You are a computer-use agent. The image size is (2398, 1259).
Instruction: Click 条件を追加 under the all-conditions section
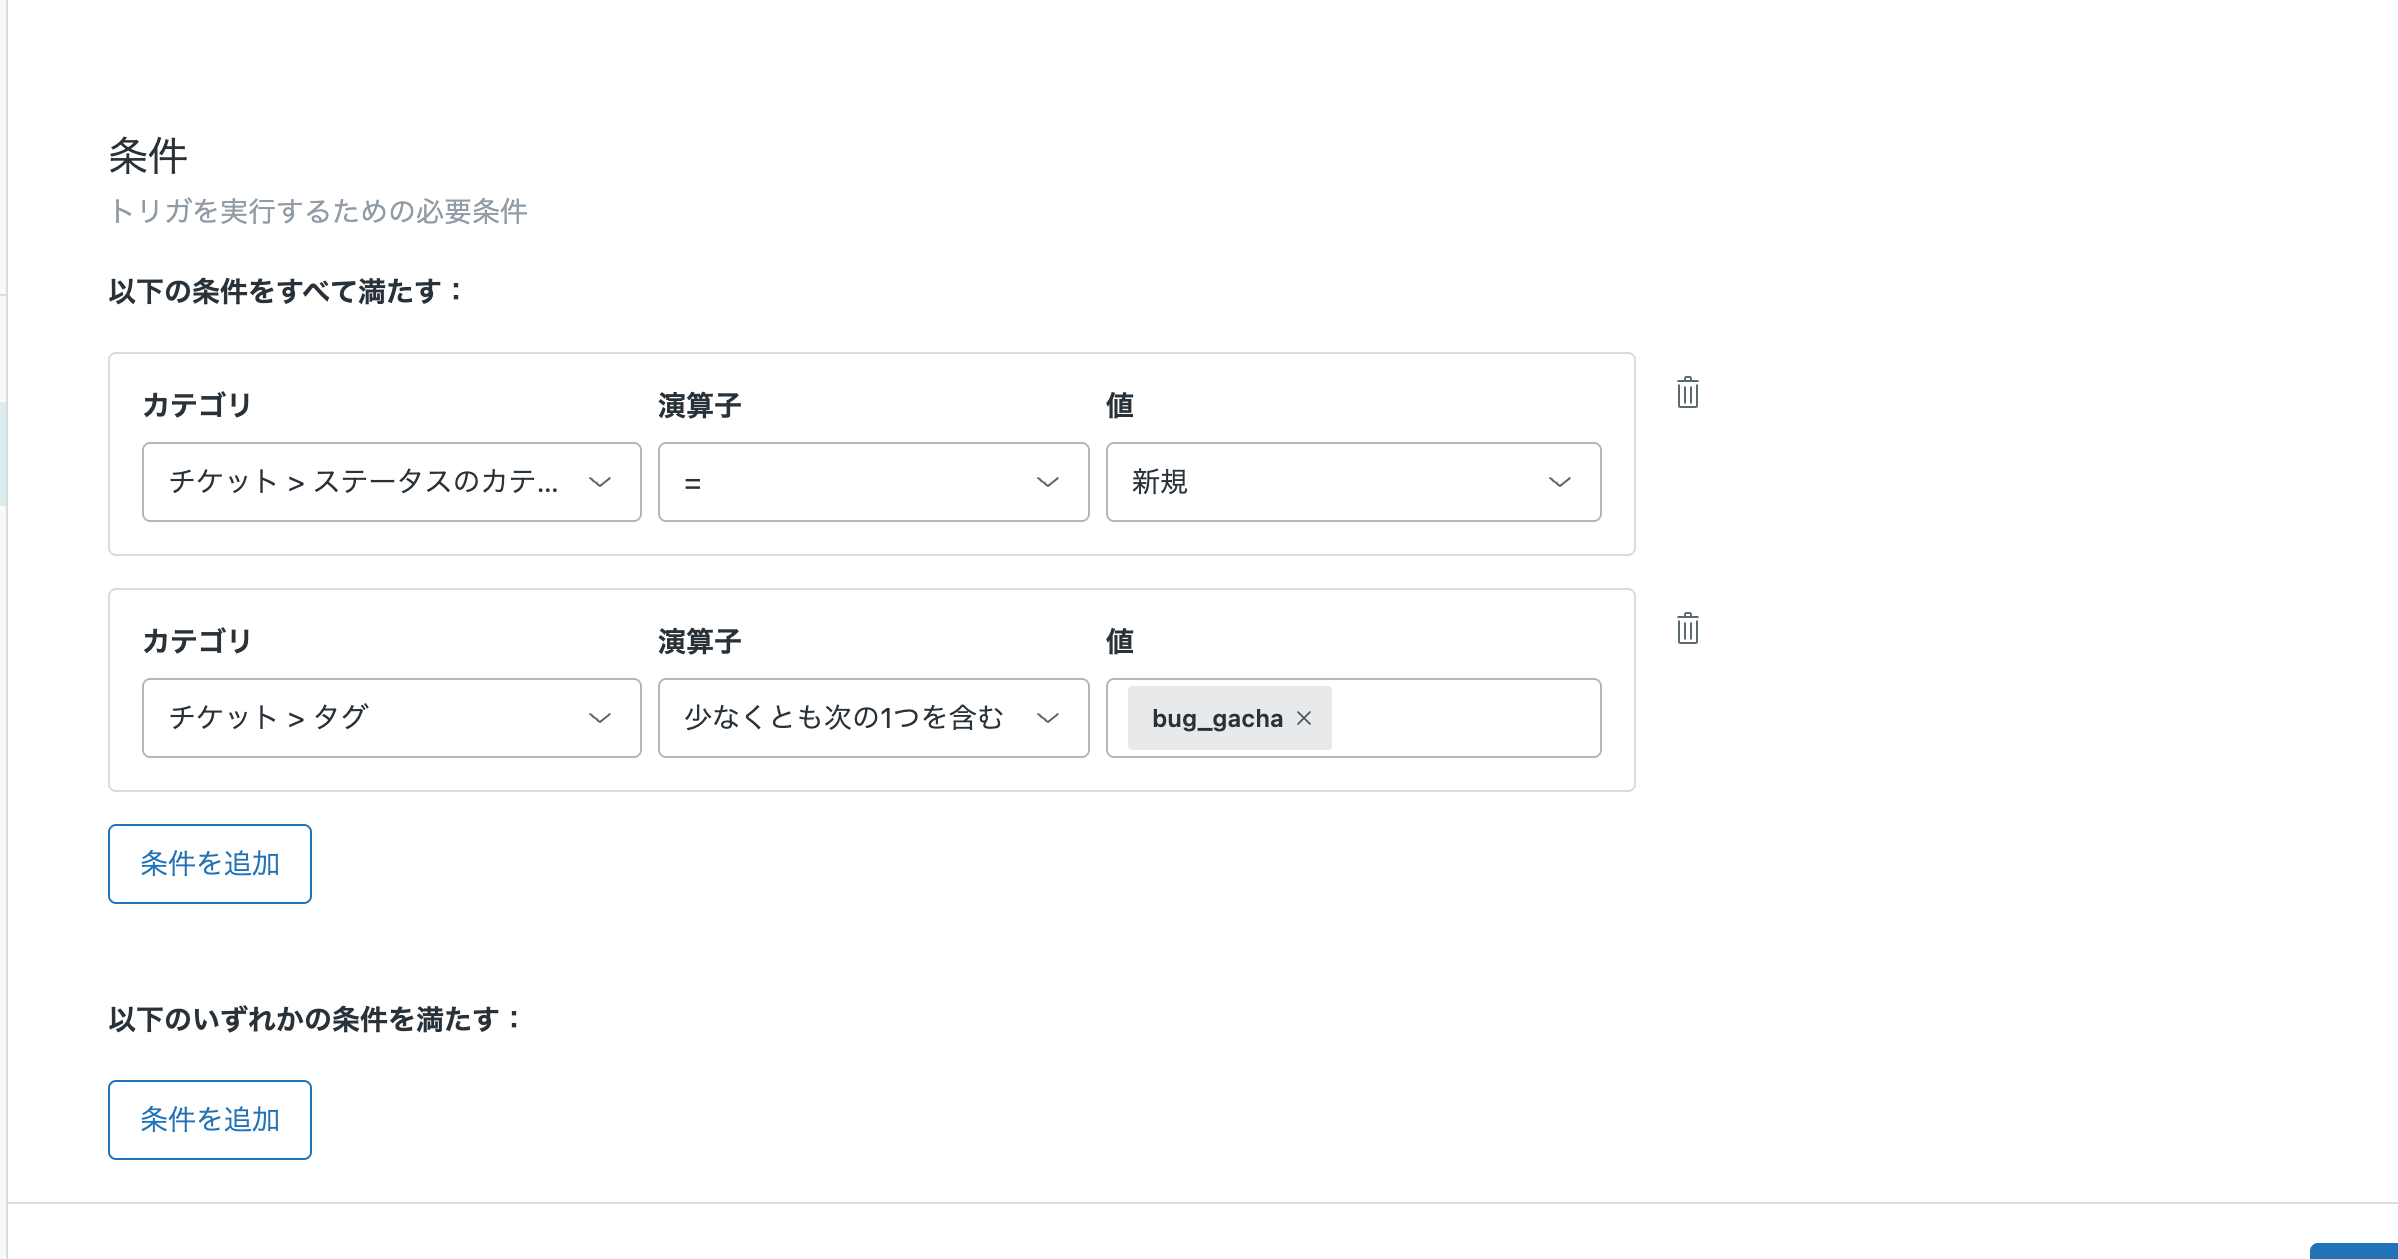[210, 864]
